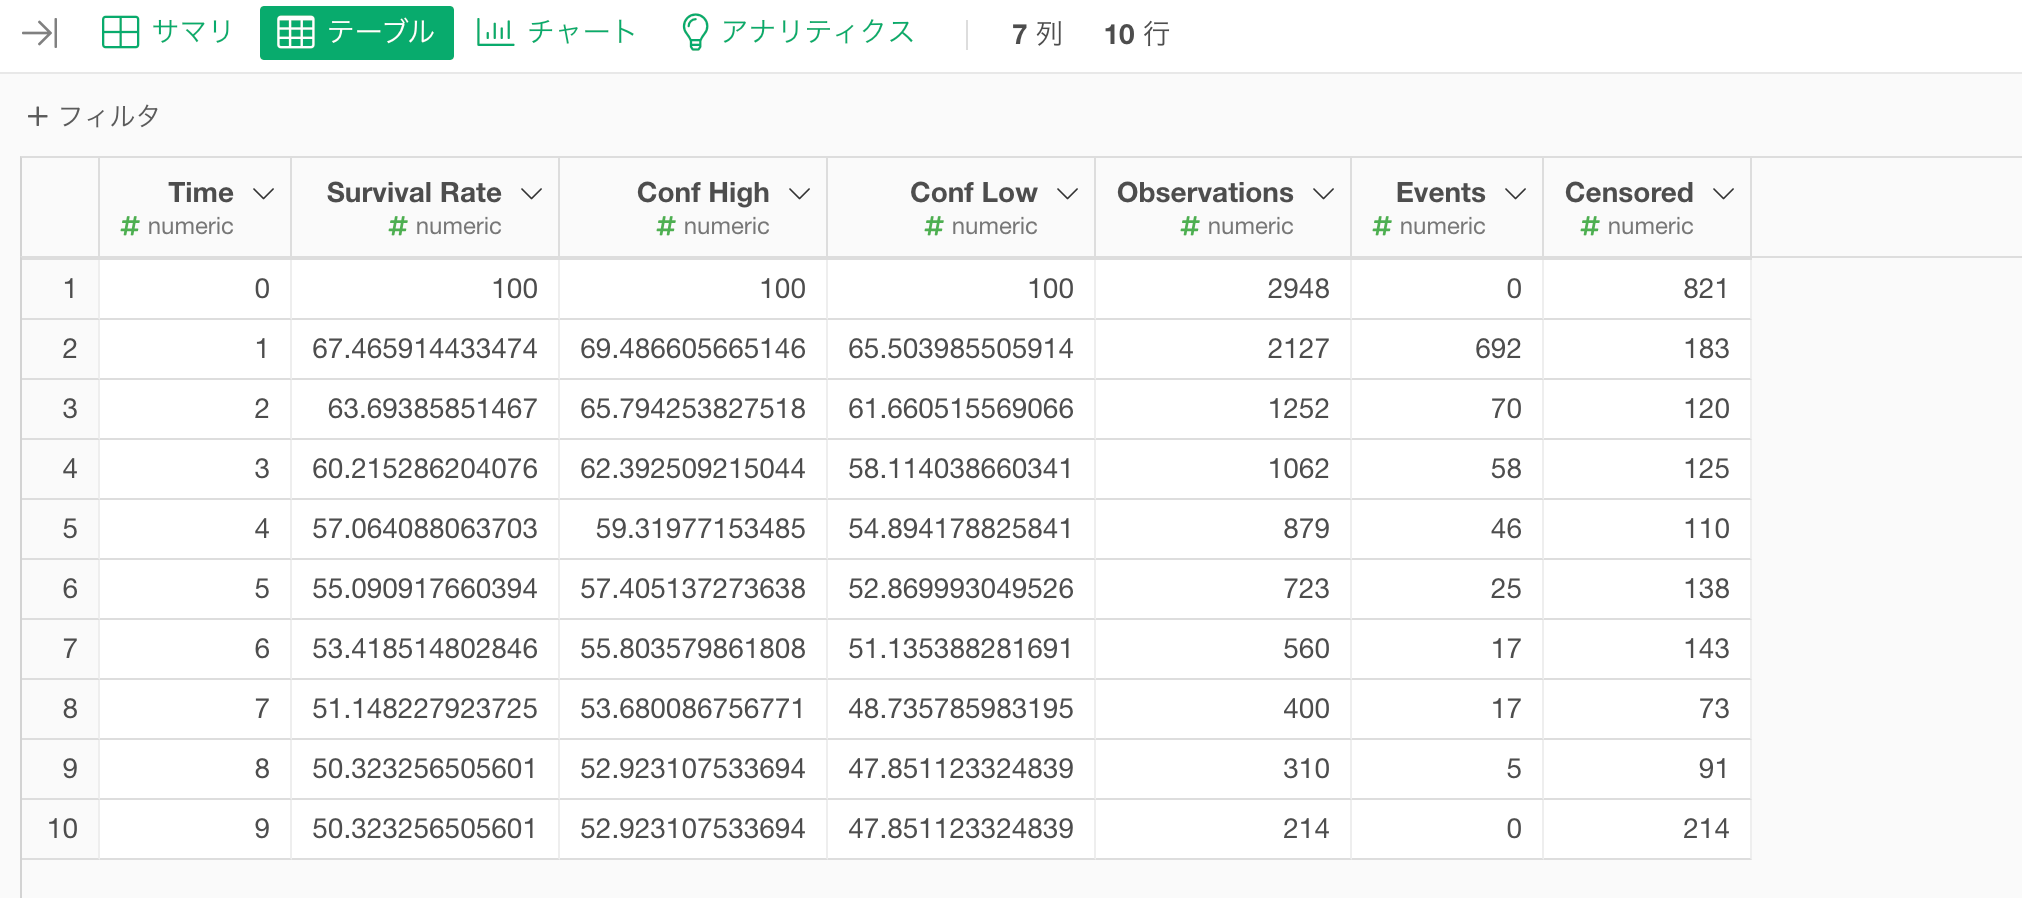
Task: Select row number 5
Action: (60, 529)
